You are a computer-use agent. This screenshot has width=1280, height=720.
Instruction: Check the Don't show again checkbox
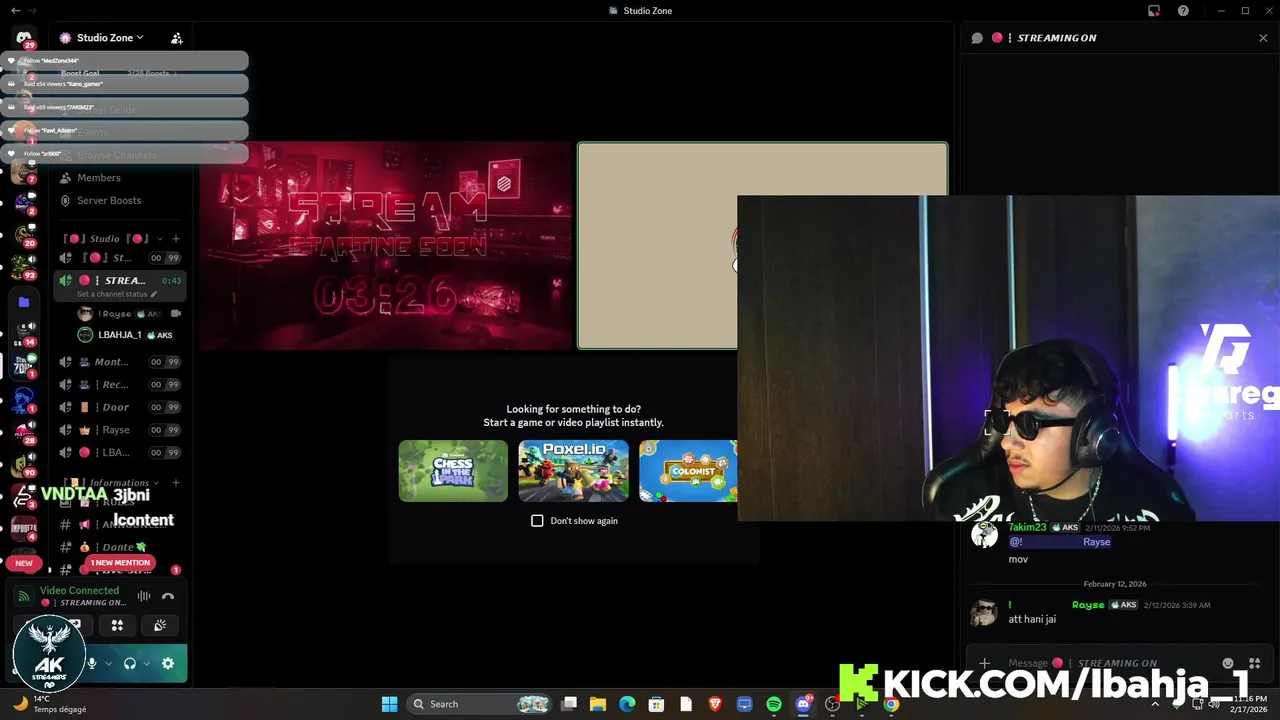point(537,521)
